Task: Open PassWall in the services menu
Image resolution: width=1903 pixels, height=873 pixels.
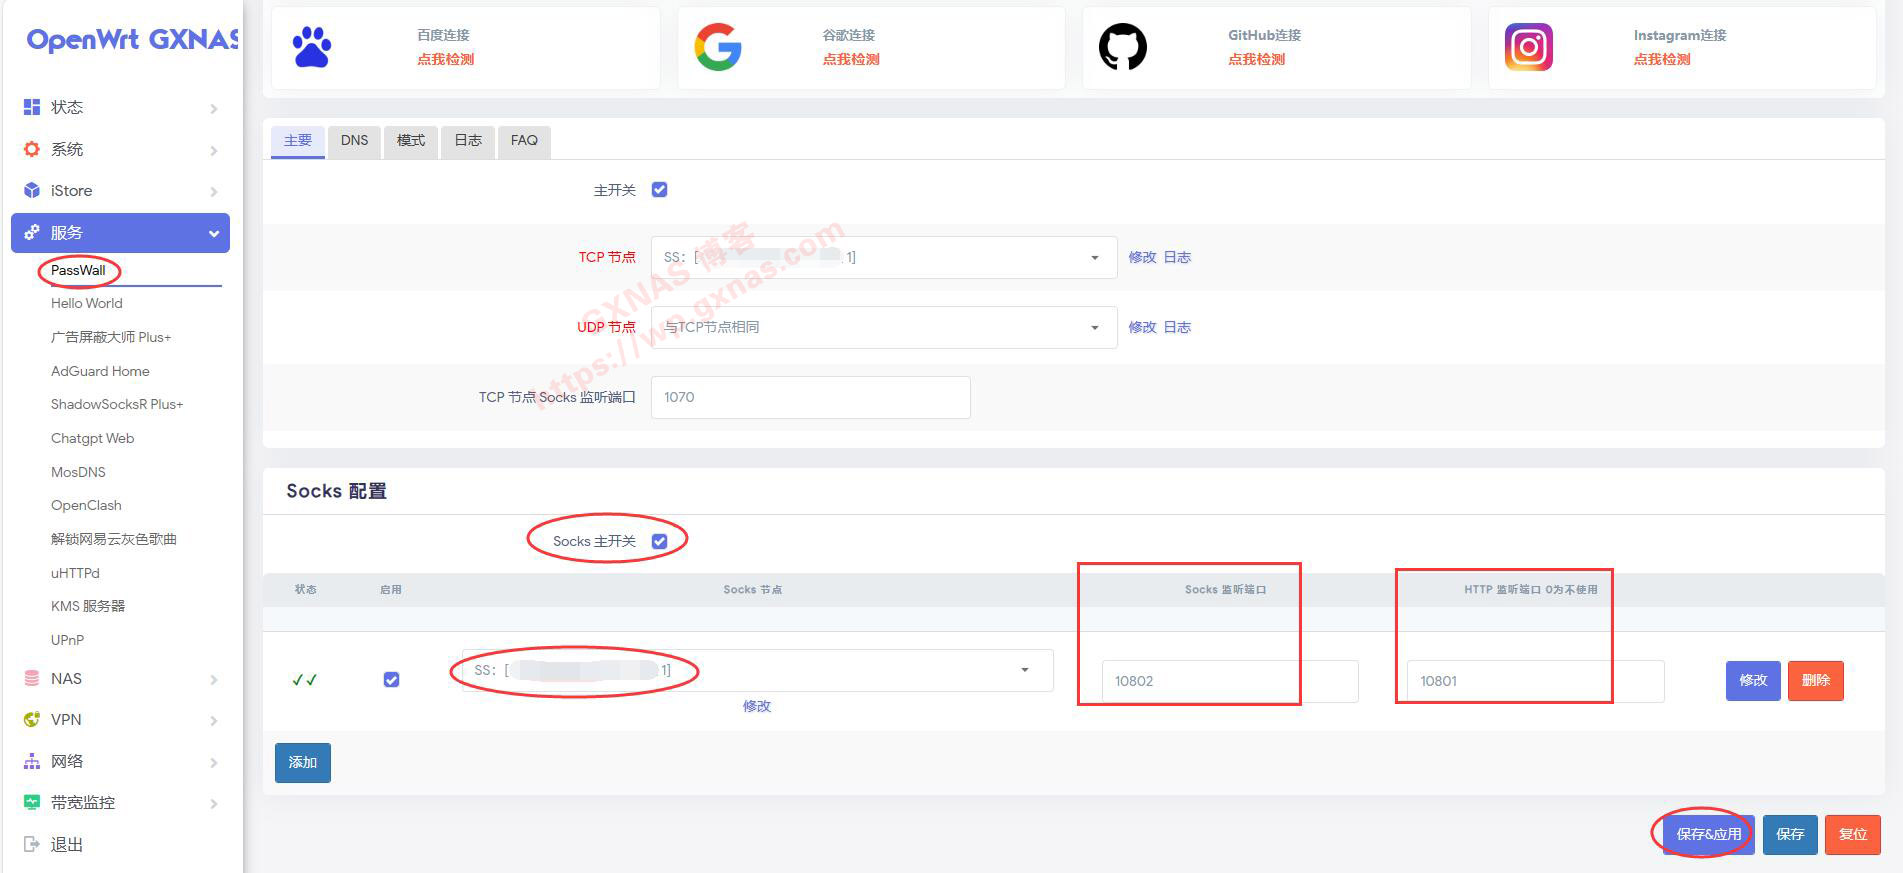Action: (78, 270)
